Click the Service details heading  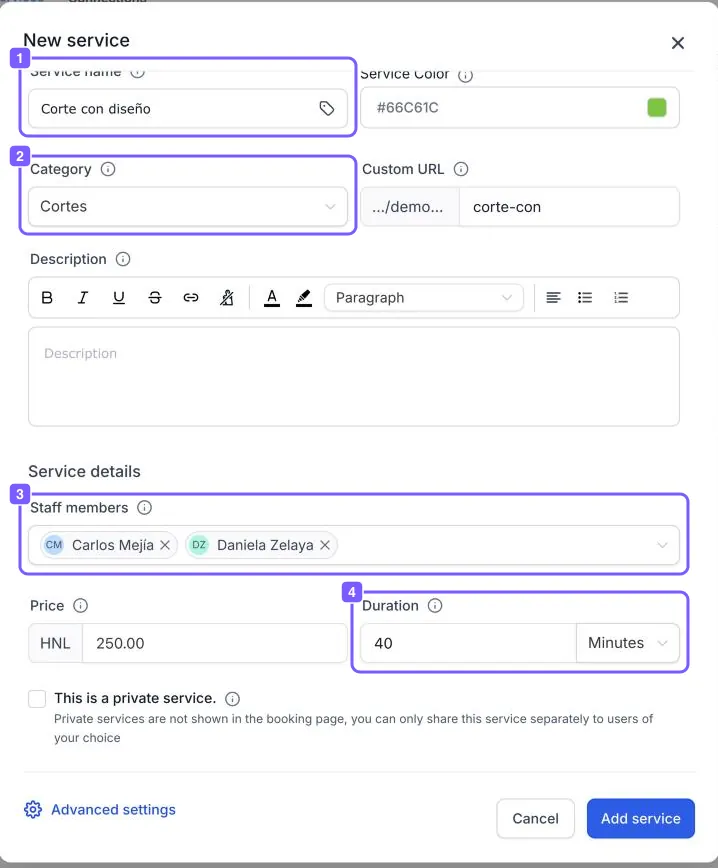point(84,472)
